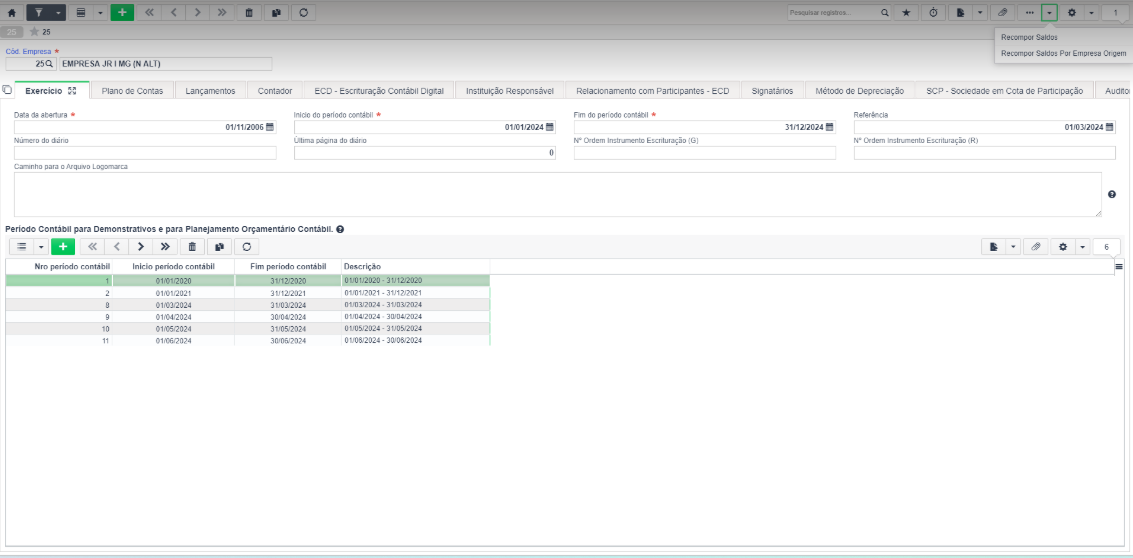Expand the period grid settings gear dropdown arrow
The width and height of the screenshot is (1133, 558).
point(1082,246)
